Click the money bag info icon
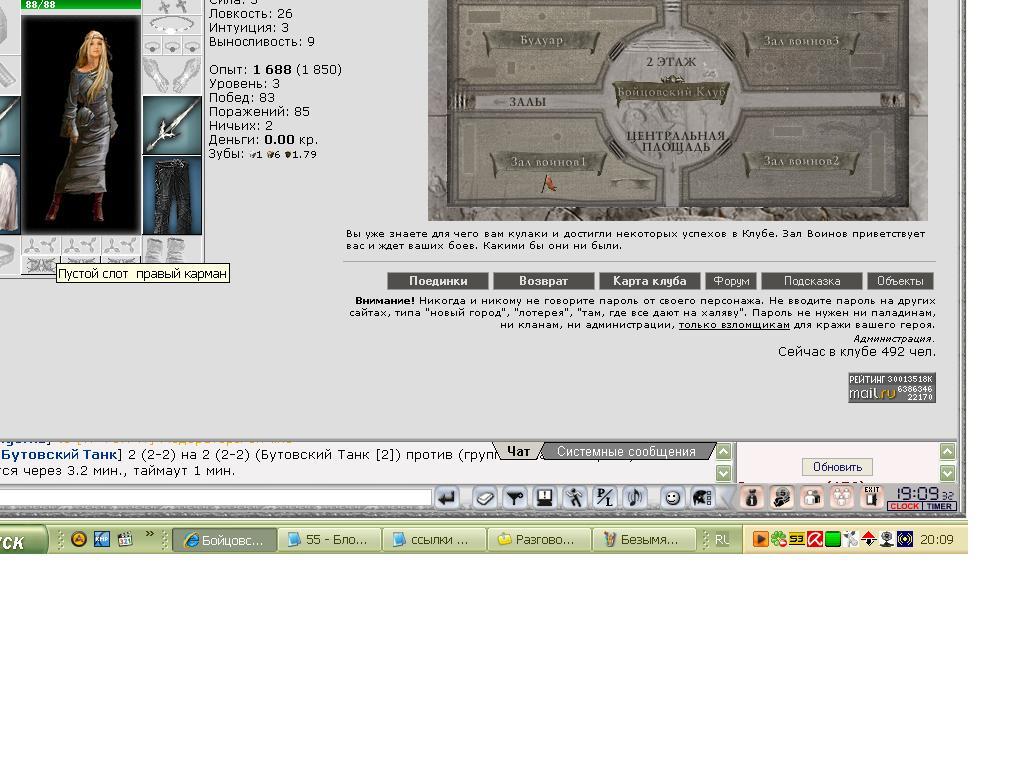The image size is (1024, 768). [752, 498]
